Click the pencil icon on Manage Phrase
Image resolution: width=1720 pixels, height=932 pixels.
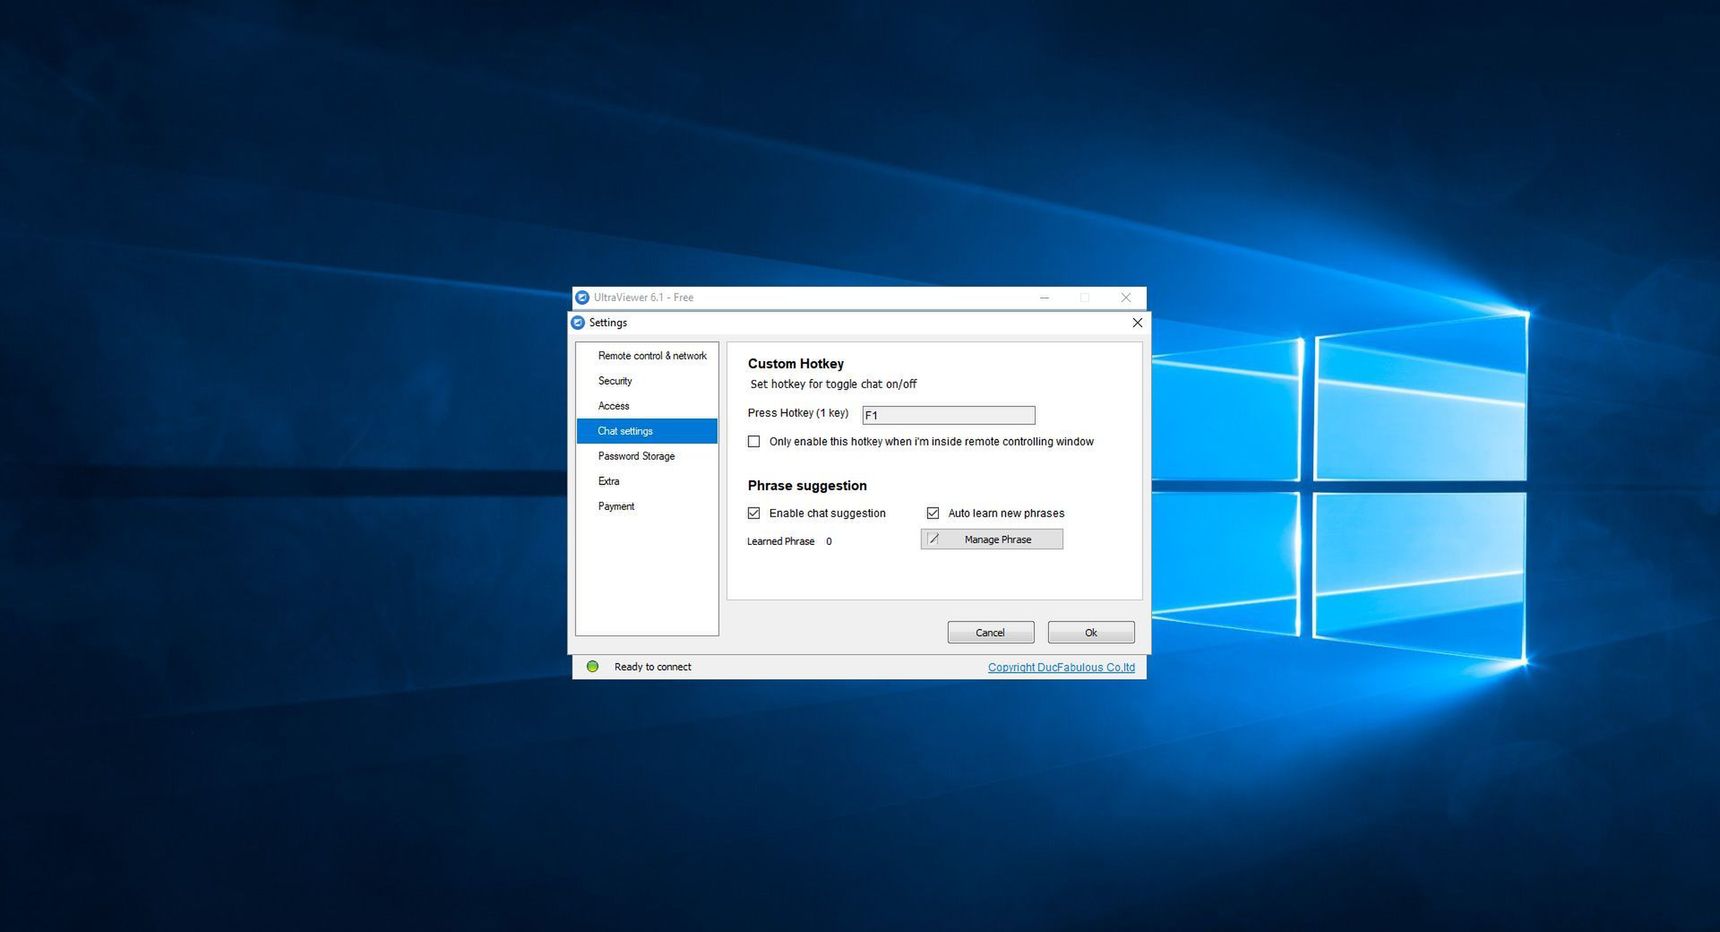click(x=934, y=539)
